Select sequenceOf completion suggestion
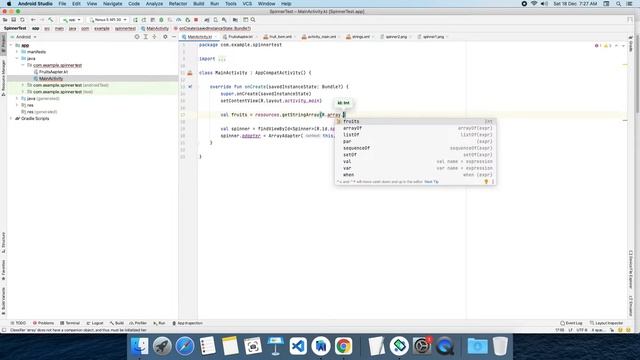 (416, 148)
